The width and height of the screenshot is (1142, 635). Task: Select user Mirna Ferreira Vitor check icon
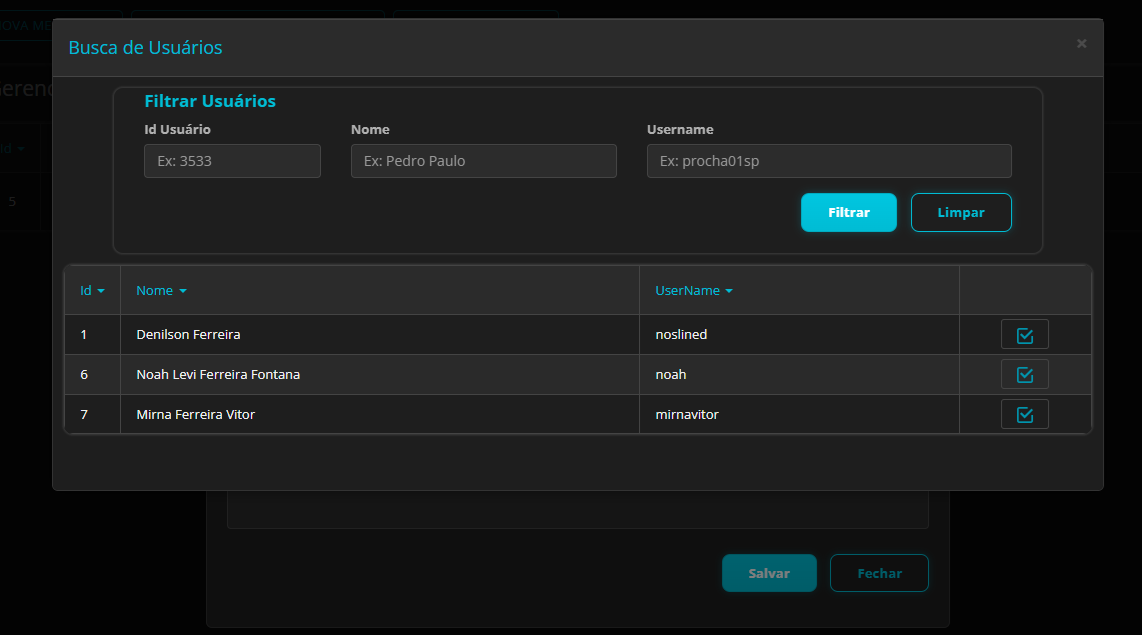(x=1024, y=415)
